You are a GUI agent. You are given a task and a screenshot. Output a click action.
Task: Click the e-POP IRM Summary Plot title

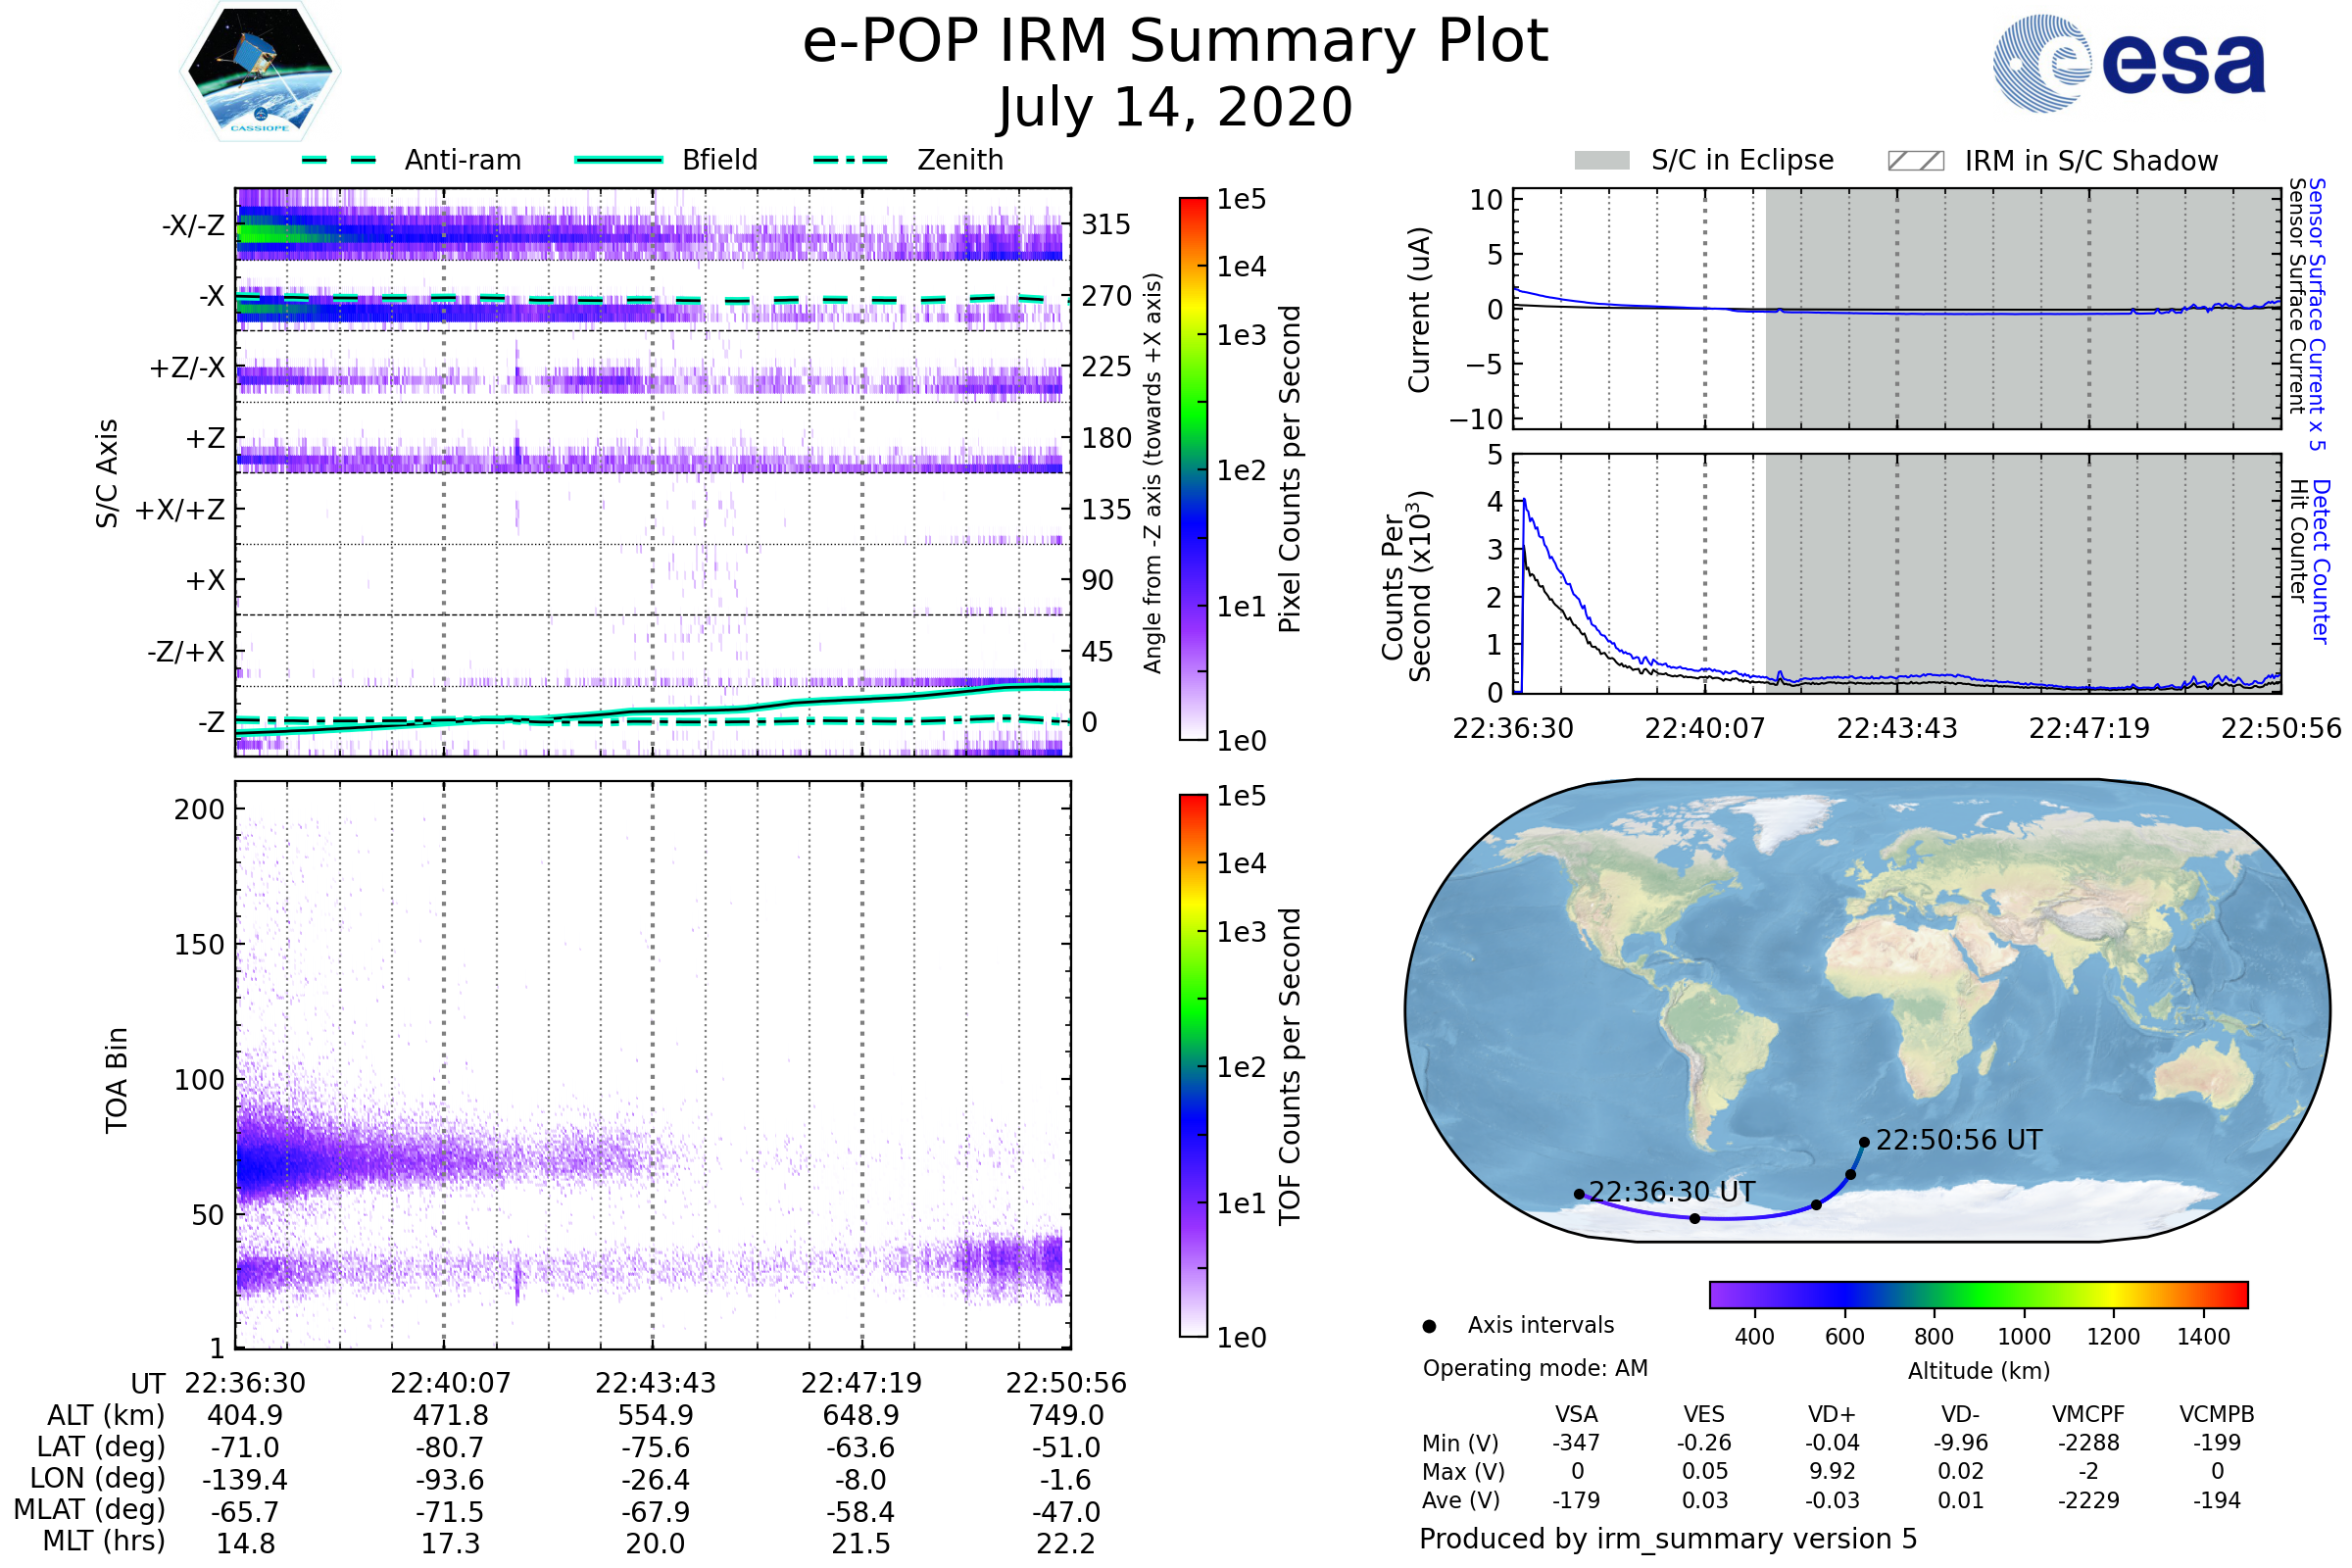click(1175, 42)
